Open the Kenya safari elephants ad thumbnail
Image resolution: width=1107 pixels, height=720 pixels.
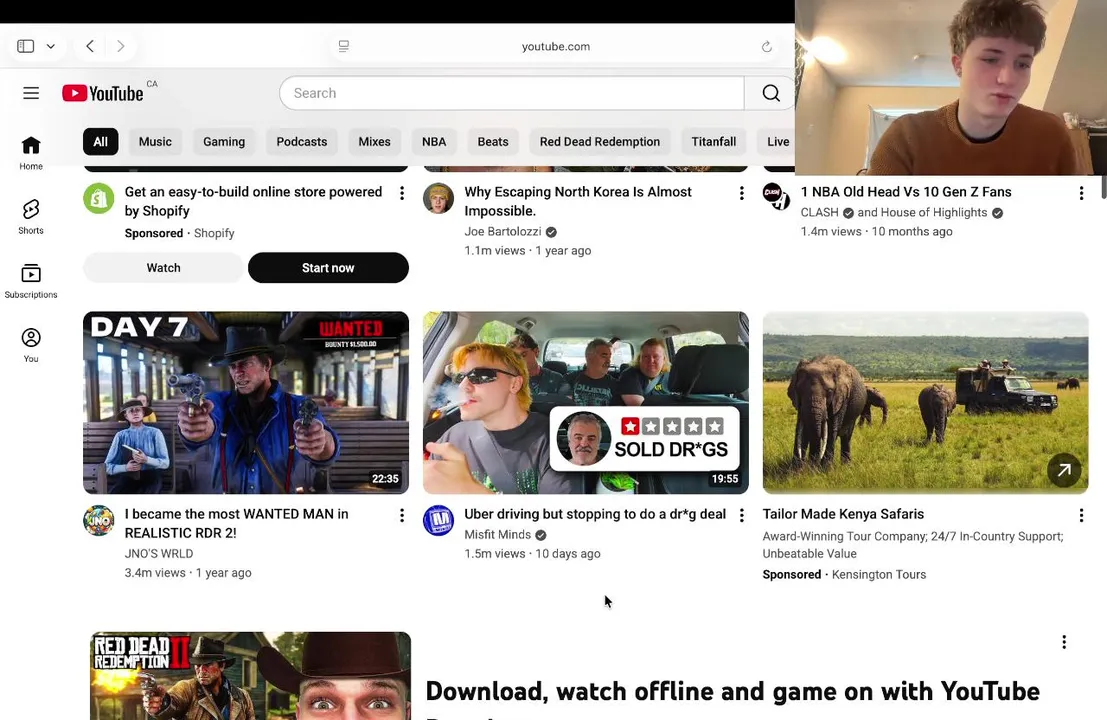click(x=925, y=403)
